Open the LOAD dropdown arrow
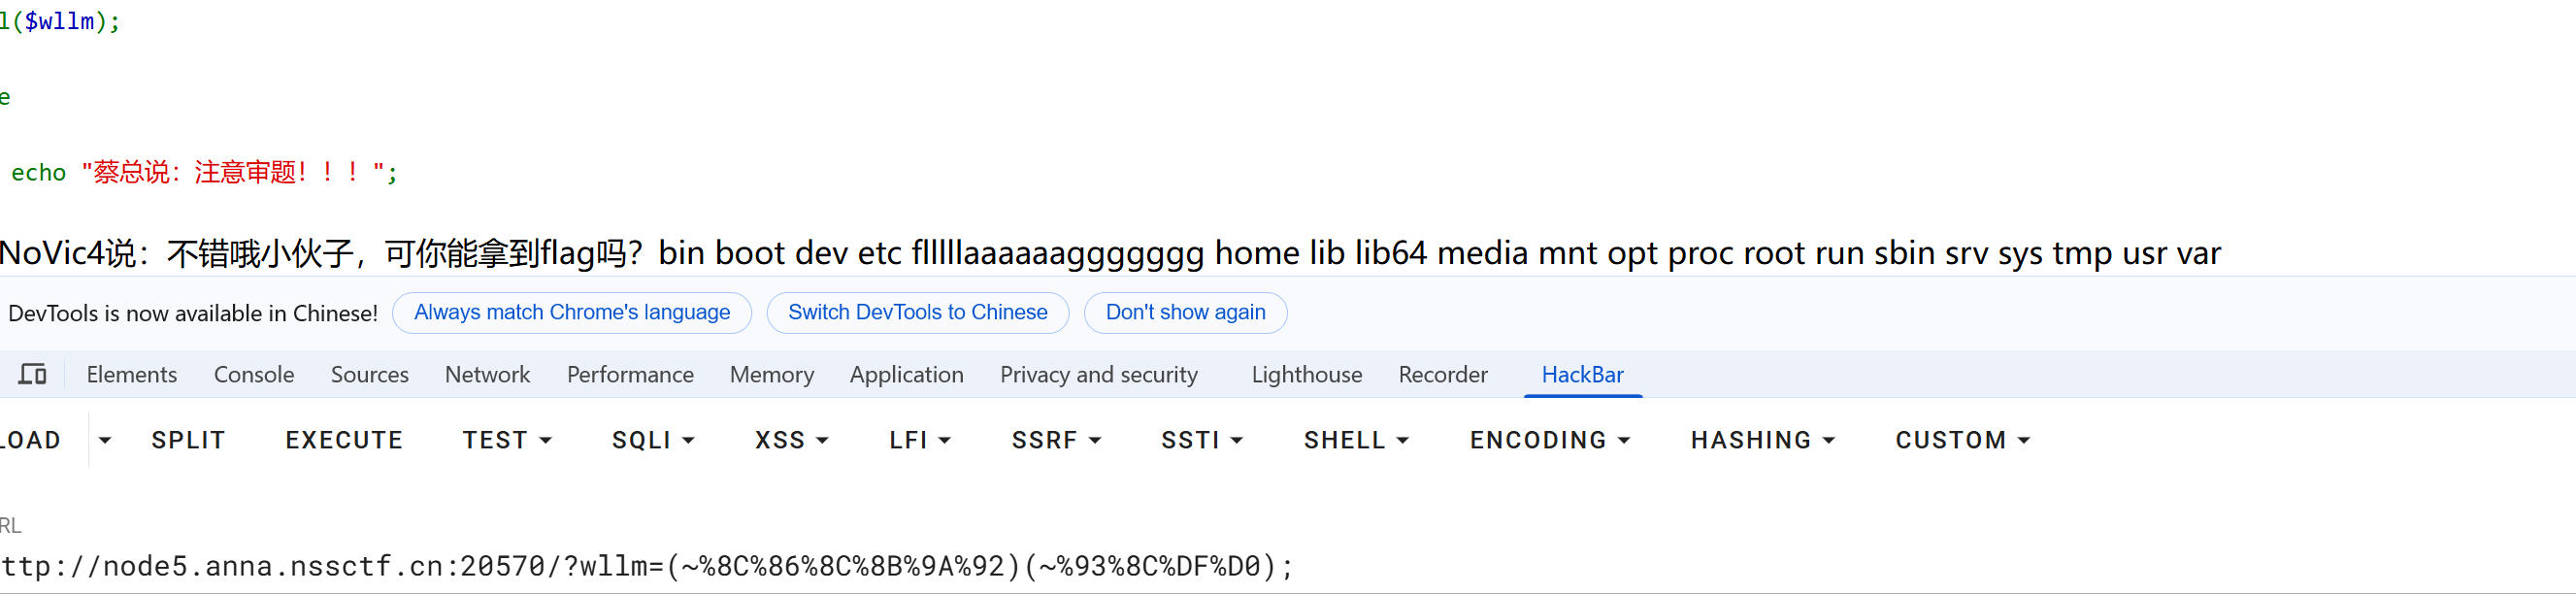This screenshot has height=594, width=2576. [105, 441]
